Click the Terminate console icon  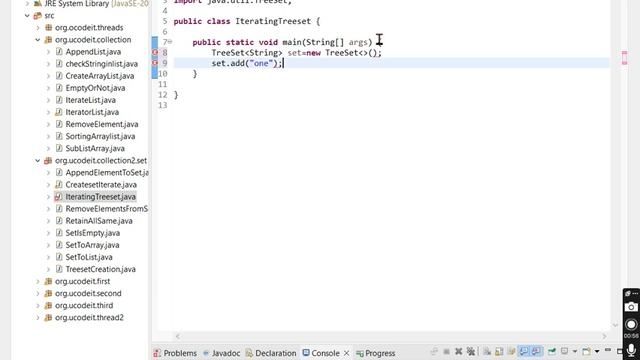(x=447, y=351)
